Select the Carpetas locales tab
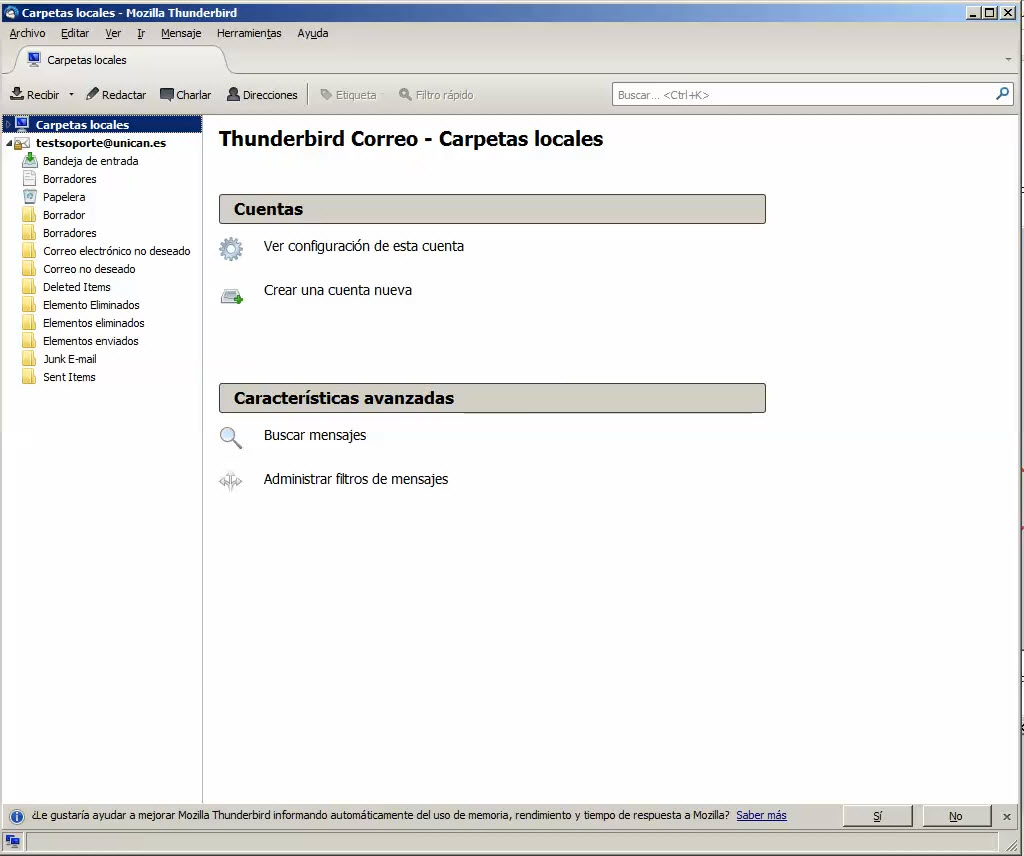The height and width of the screenshot is (856, 1024). click(x=120, y=60)
